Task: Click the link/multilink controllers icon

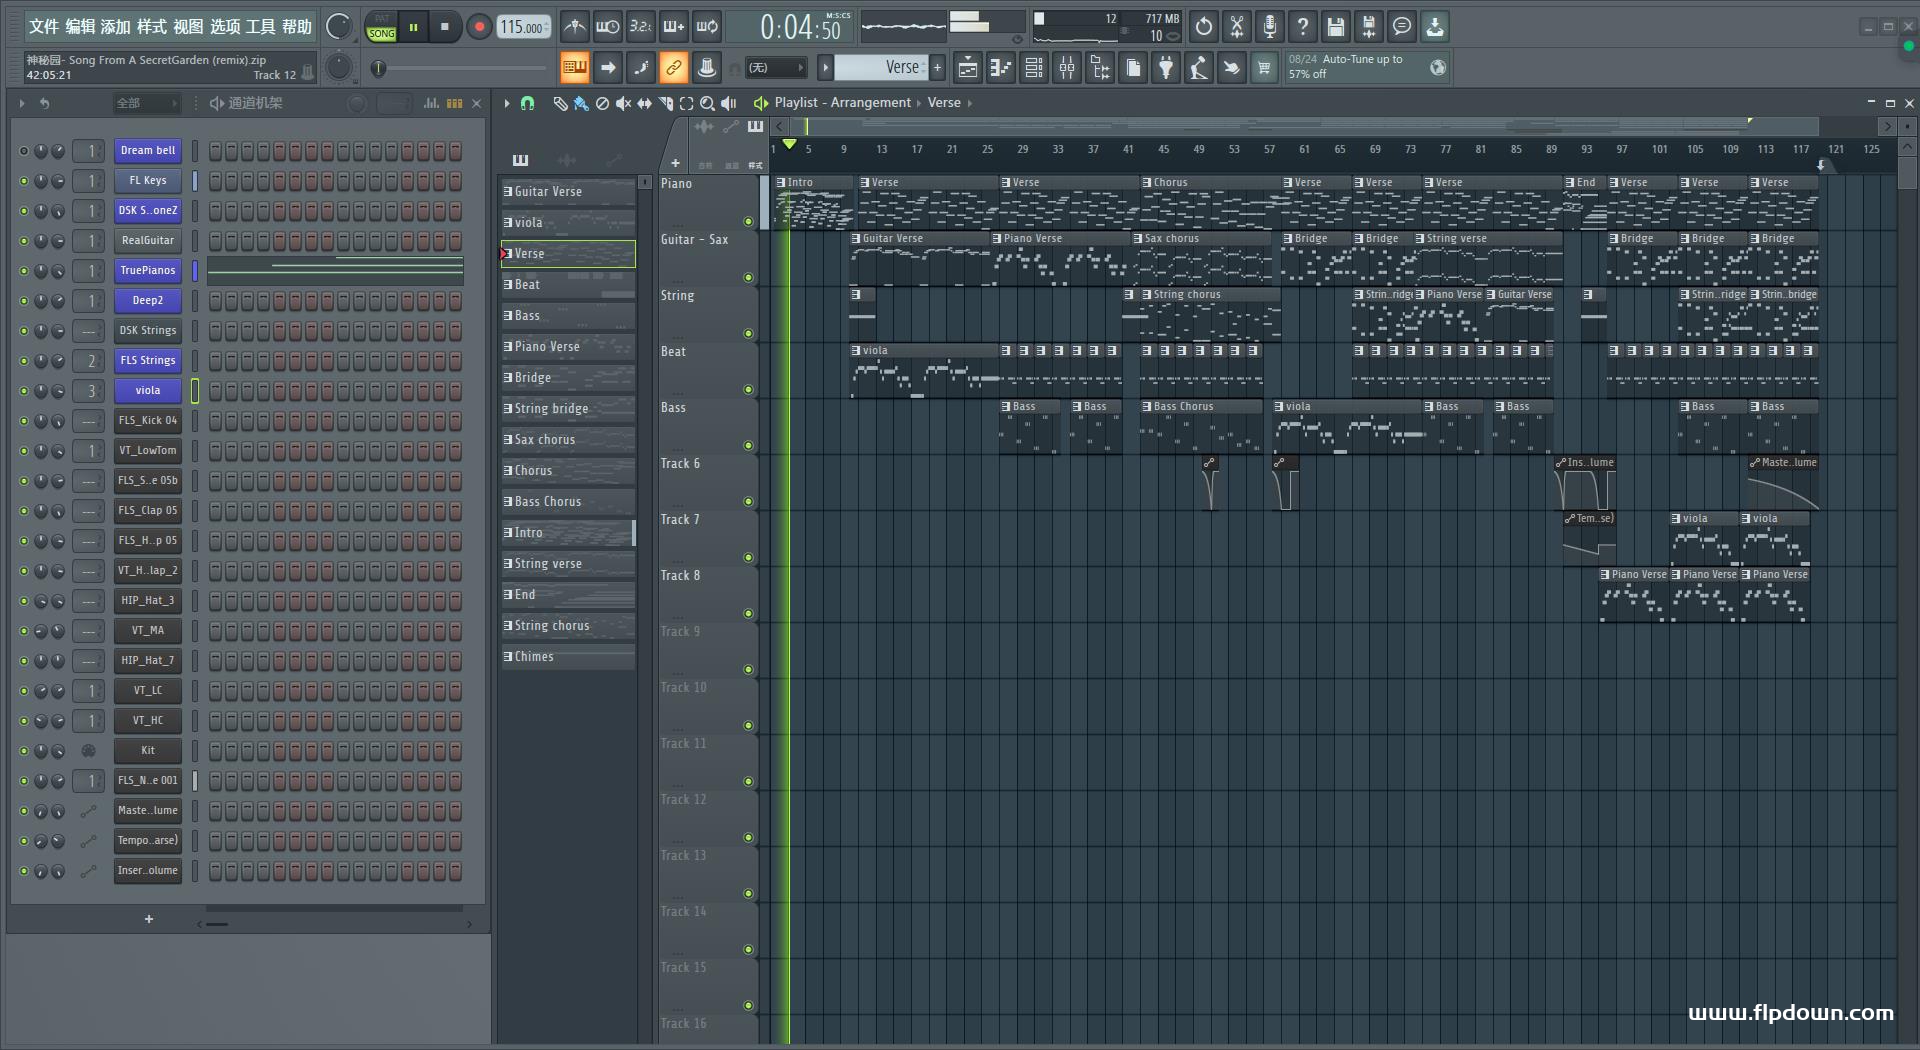Action: (674, 68)
